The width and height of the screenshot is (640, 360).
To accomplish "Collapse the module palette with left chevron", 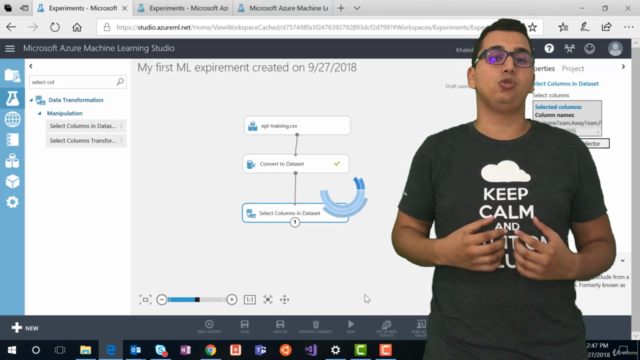I will [x=31, y=66].
